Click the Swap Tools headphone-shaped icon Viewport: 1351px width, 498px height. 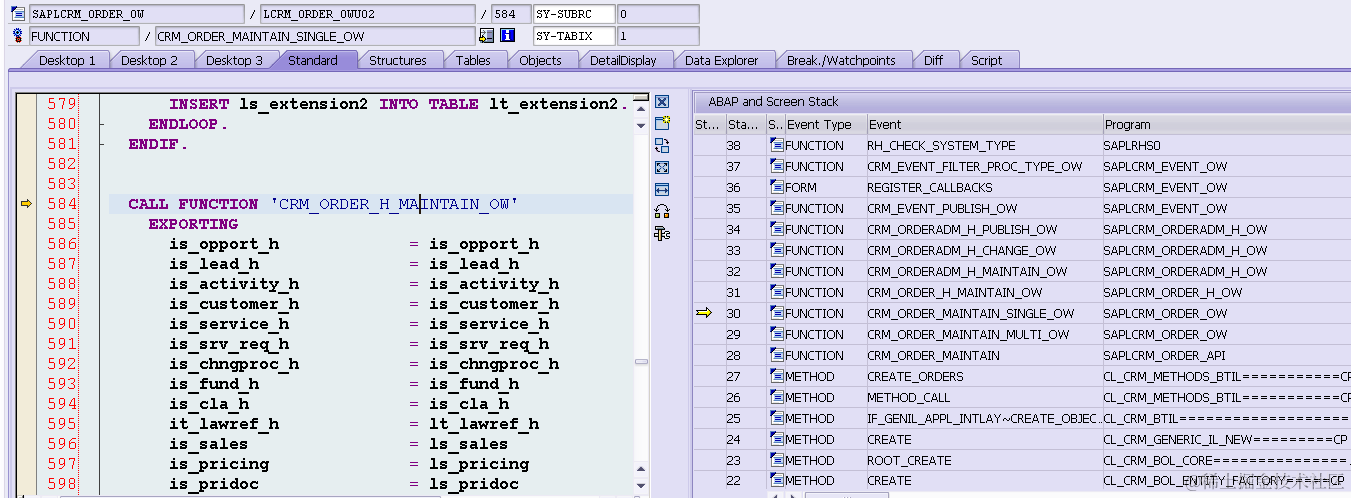coord(661,211)
